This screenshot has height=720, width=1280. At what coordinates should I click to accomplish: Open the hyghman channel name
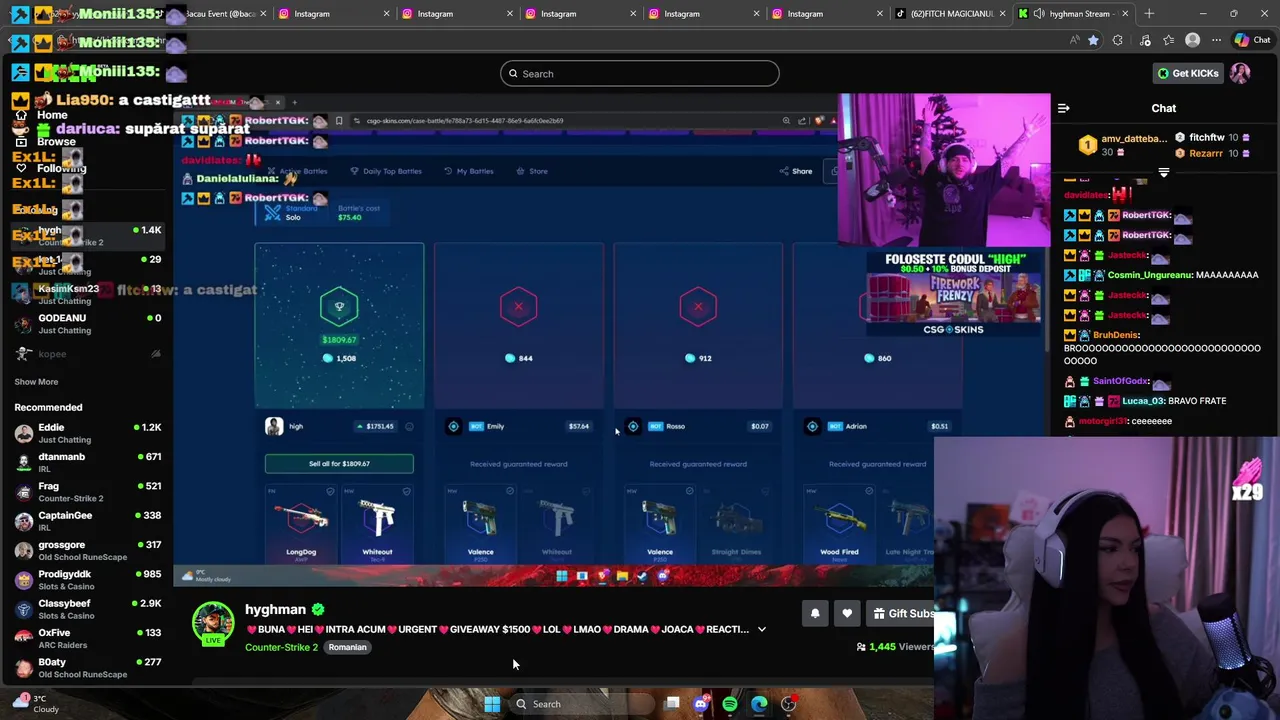275,609
